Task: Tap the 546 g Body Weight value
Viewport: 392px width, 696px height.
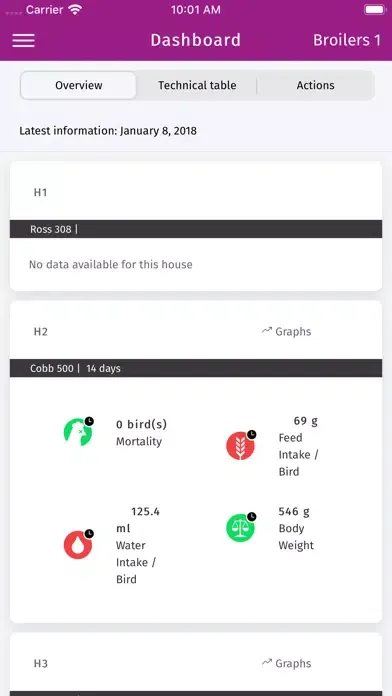Action: pos(294,511)
